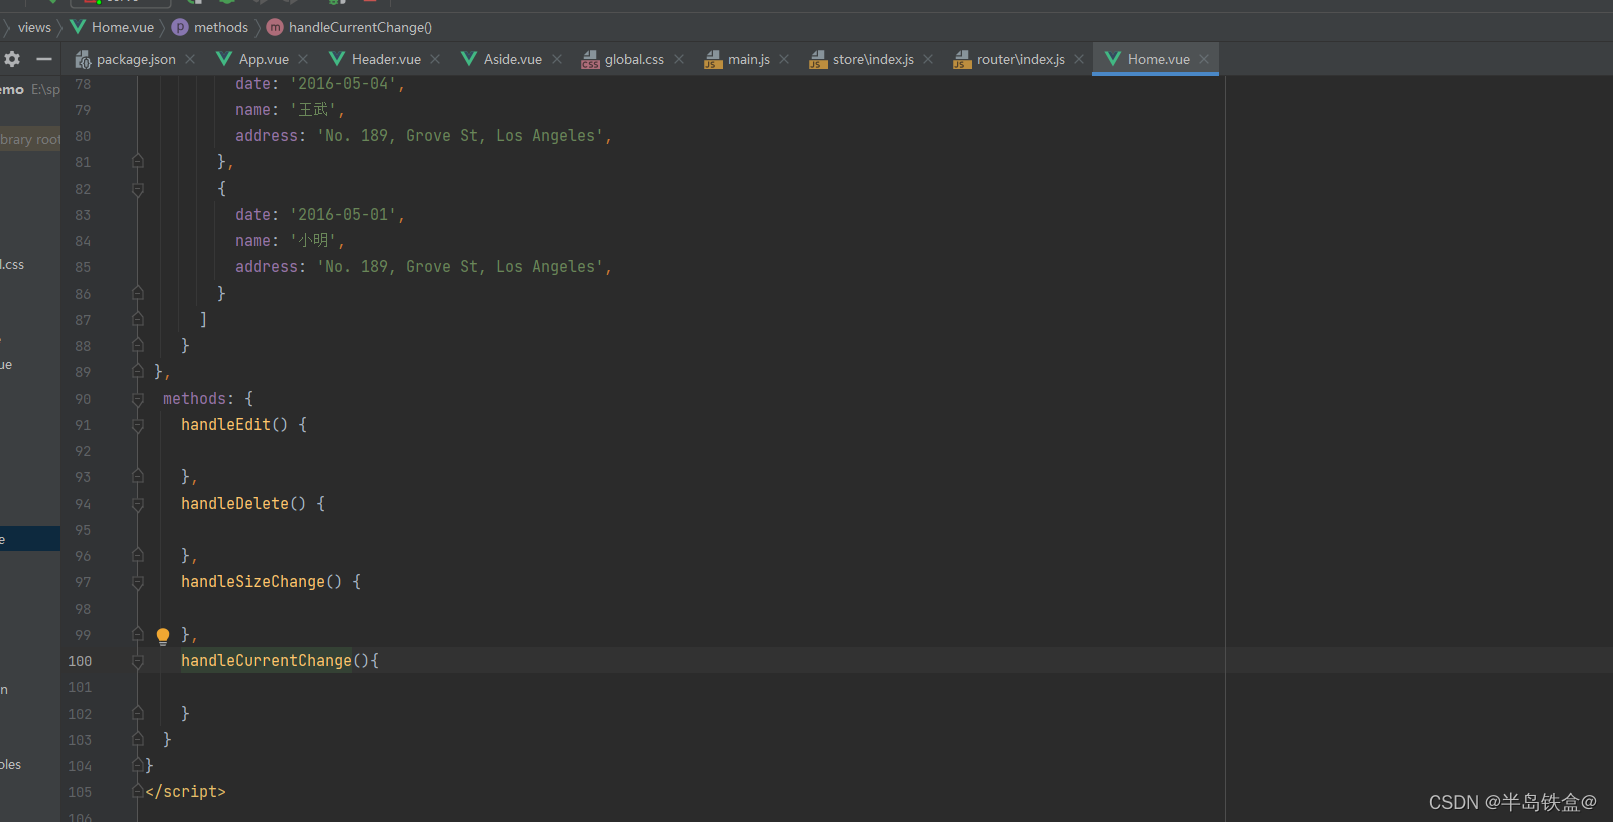Close the App.vue tab

(303, 59)
